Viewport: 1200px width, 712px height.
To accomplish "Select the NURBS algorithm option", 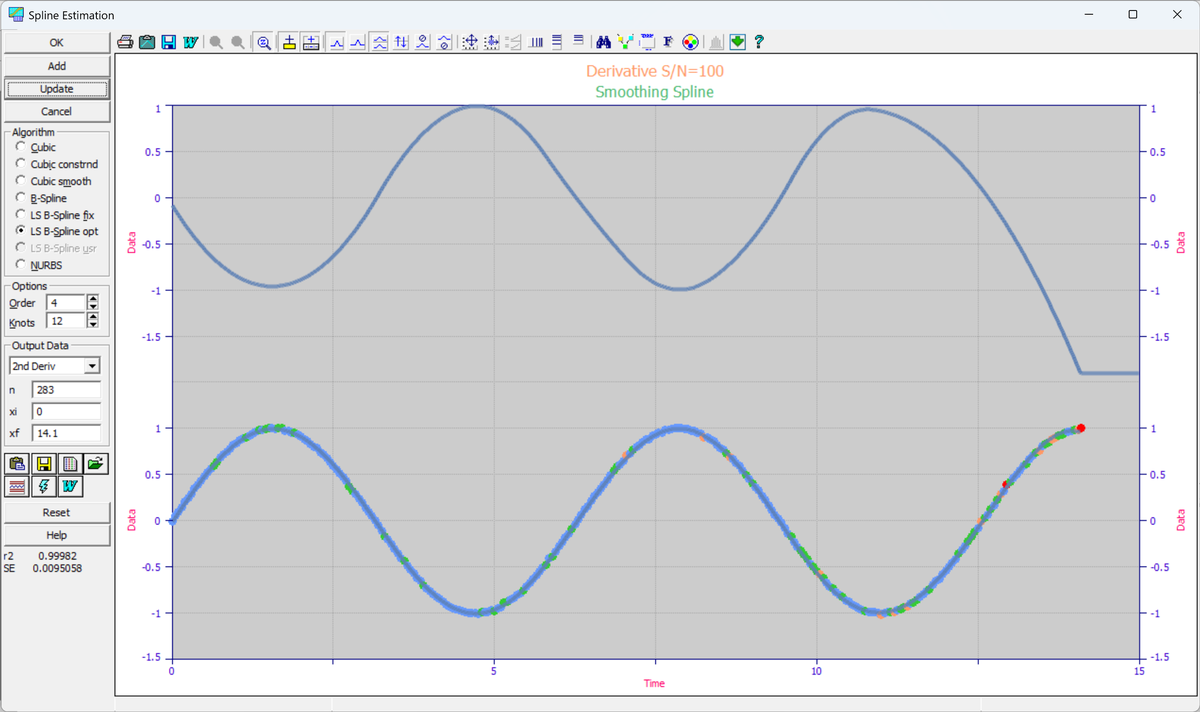I will coord(40,264).
